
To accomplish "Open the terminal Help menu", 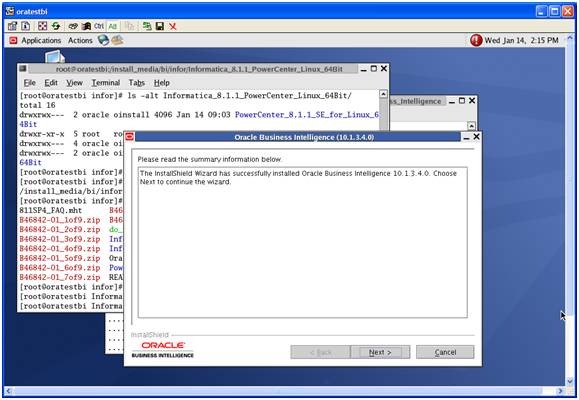I will tap(162, 83).
